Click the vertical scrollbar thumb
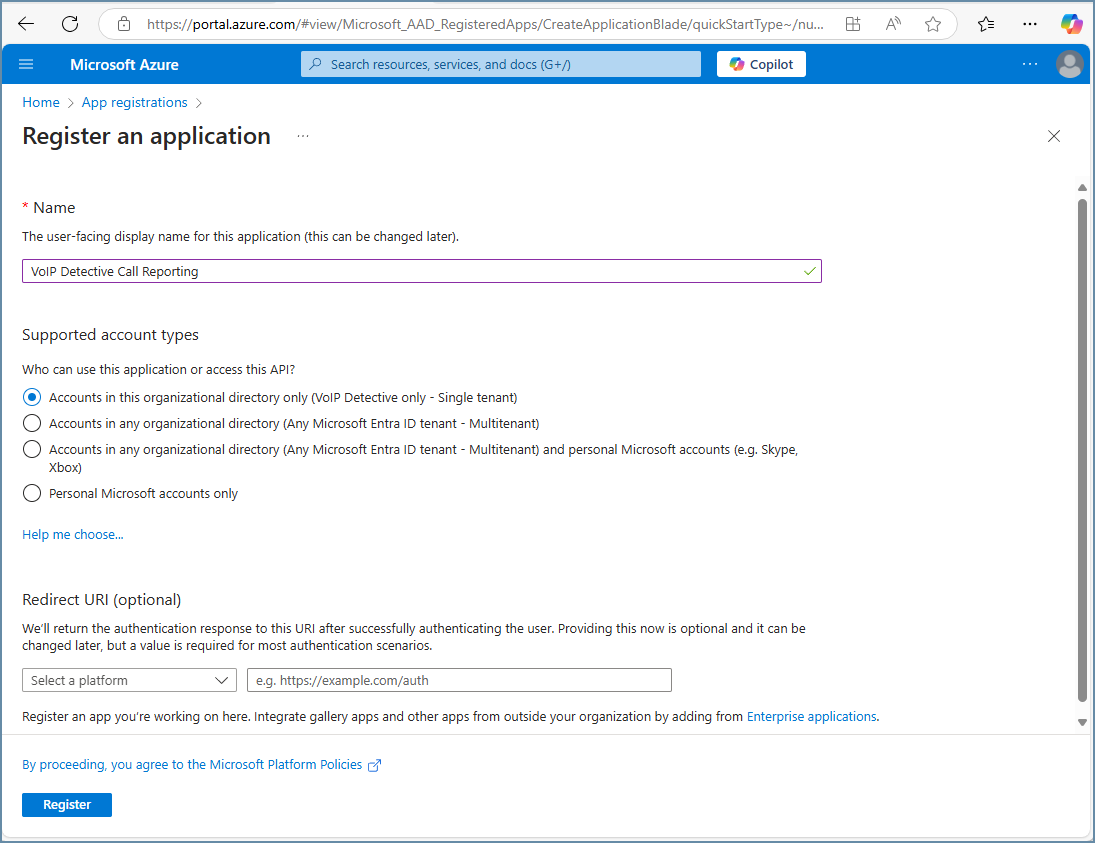The width and height of the screenshot is (1095, 843). coord(1082,450)
